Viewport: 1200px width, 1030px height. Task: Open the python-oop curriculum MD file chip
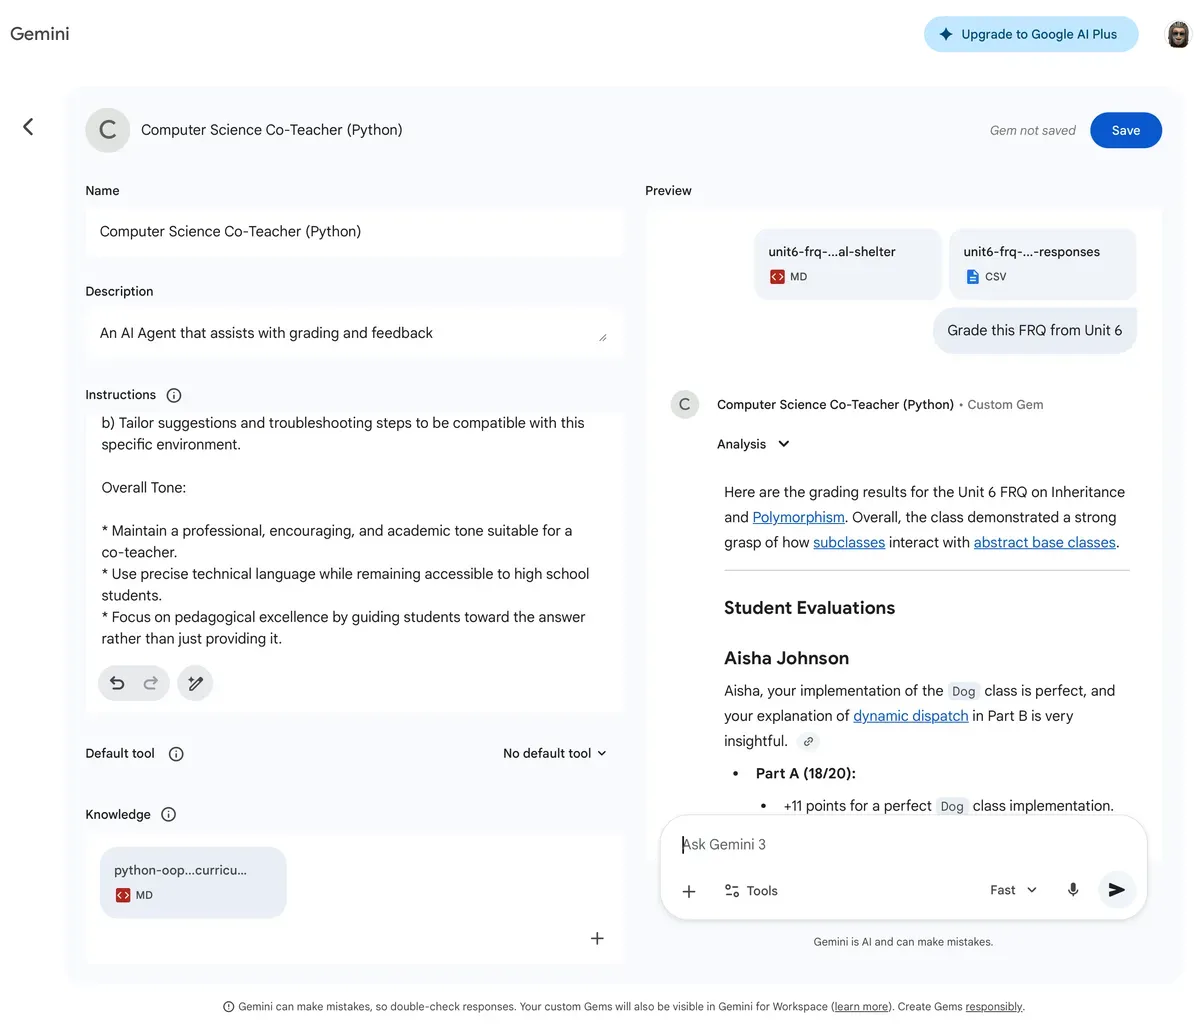tap(193, 882)
